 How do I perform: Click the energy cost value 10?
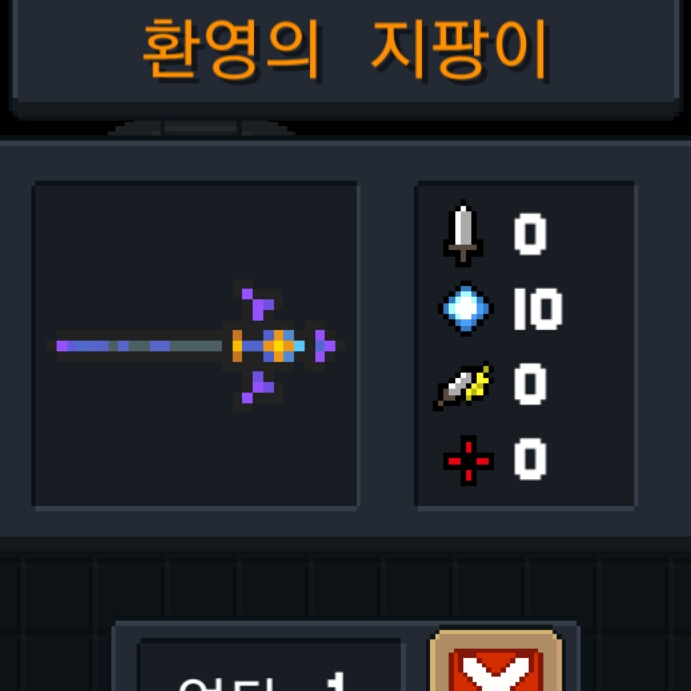coord(538,309)
